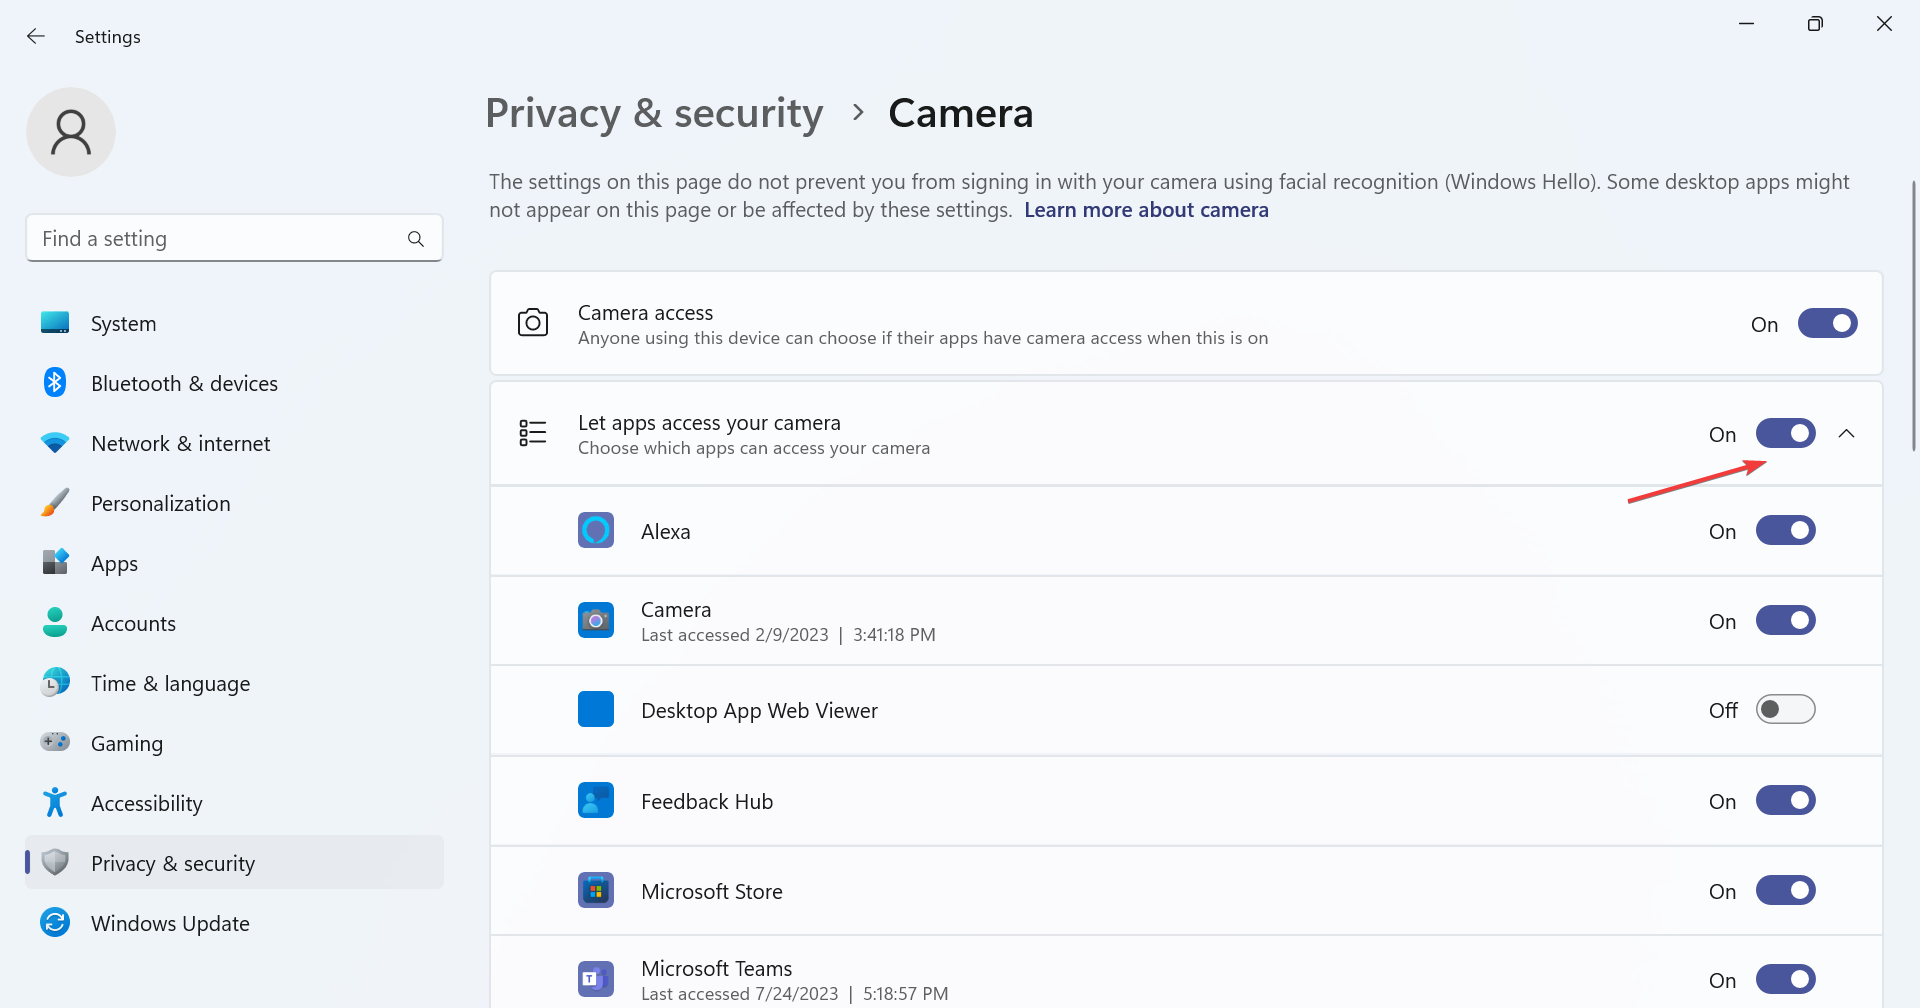Click the Windows Update sync icon

pyautogui.click(x=55, y=922)
